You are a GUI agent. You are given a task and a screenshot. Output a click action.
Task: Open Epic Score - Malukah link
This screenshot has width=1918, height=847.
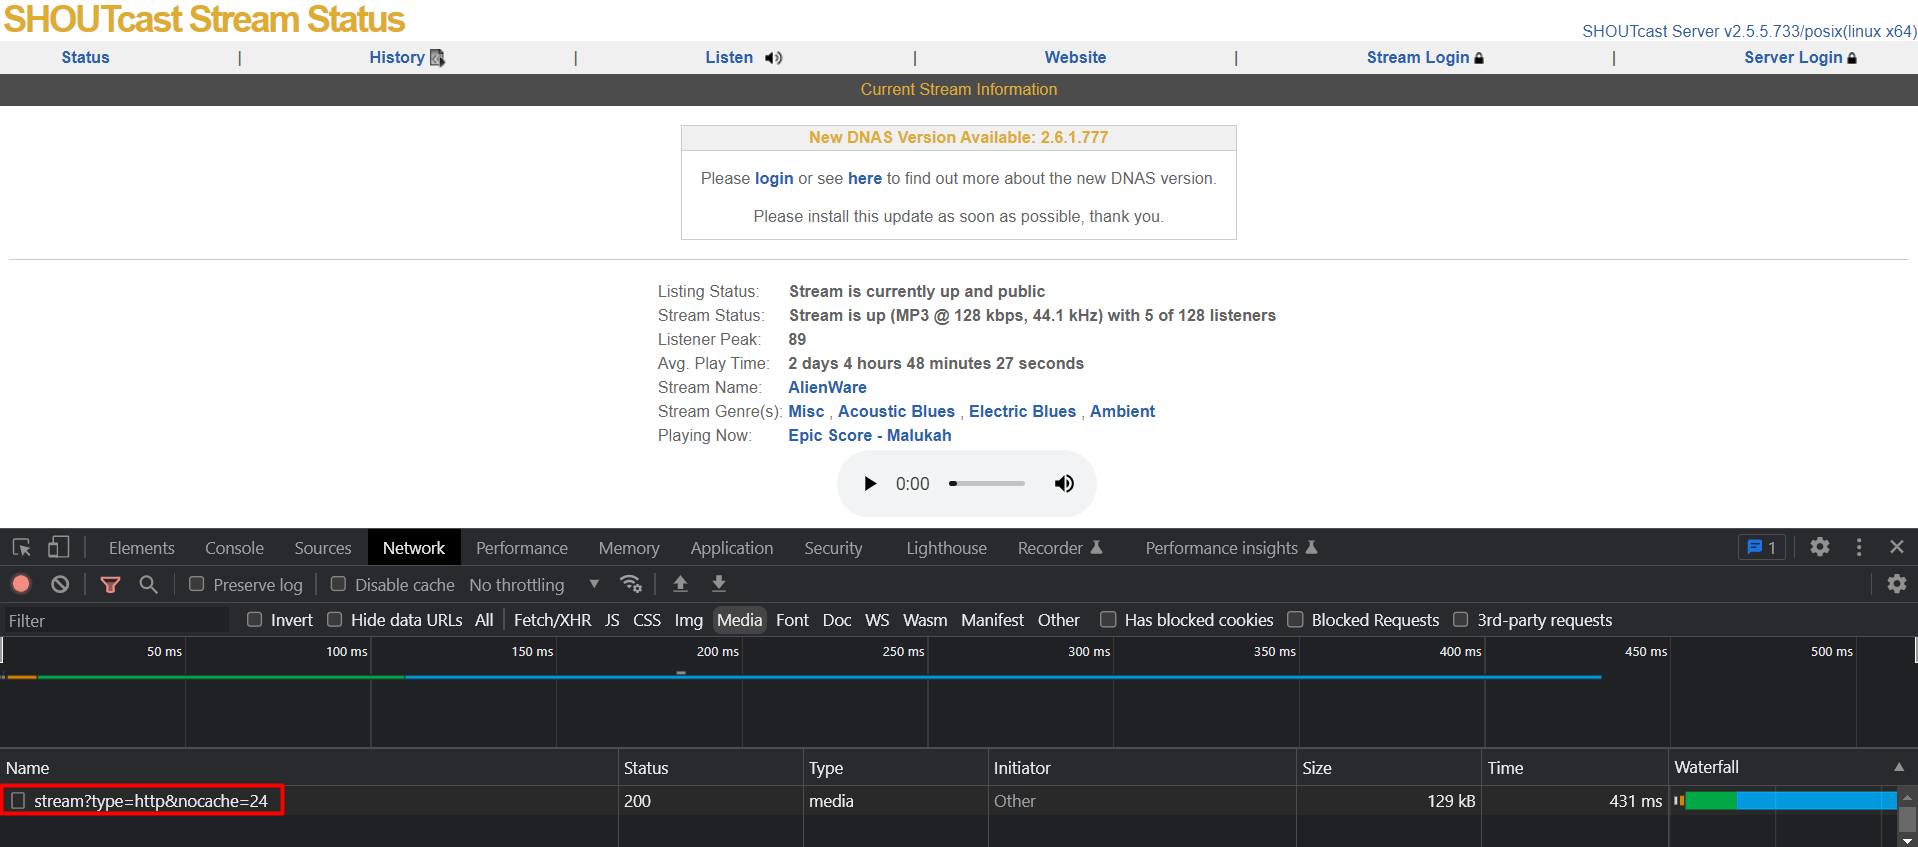click(869, 435)
